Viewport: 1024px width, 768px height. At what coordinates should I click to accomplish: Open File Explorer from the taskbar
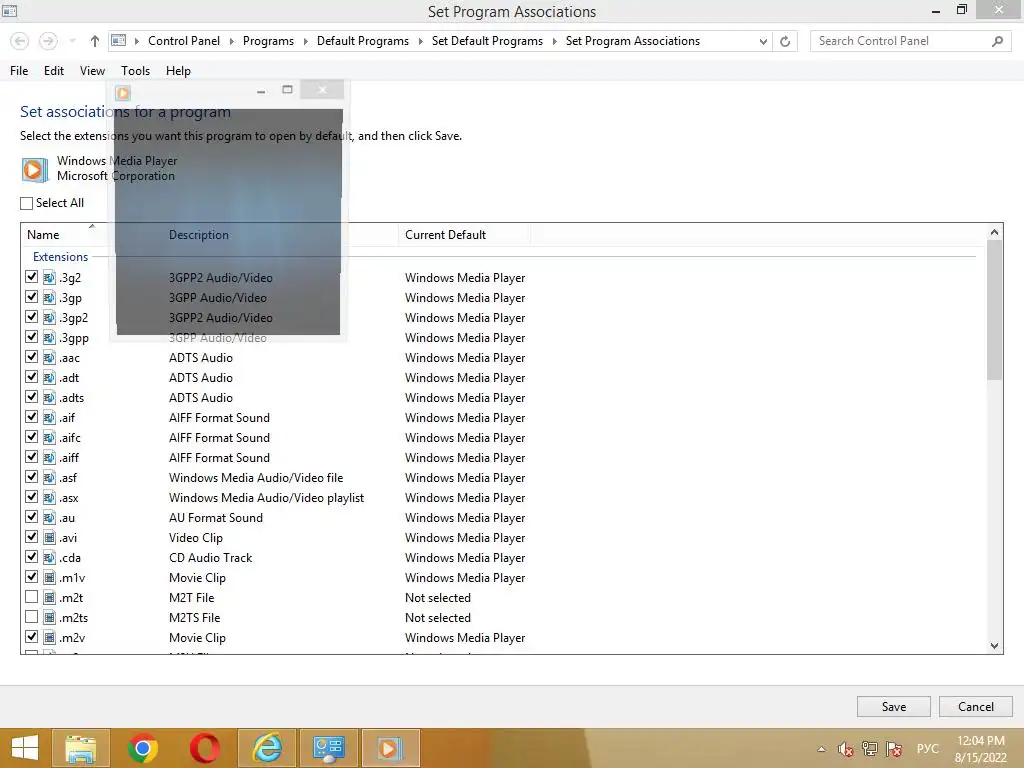click(81, 748)
